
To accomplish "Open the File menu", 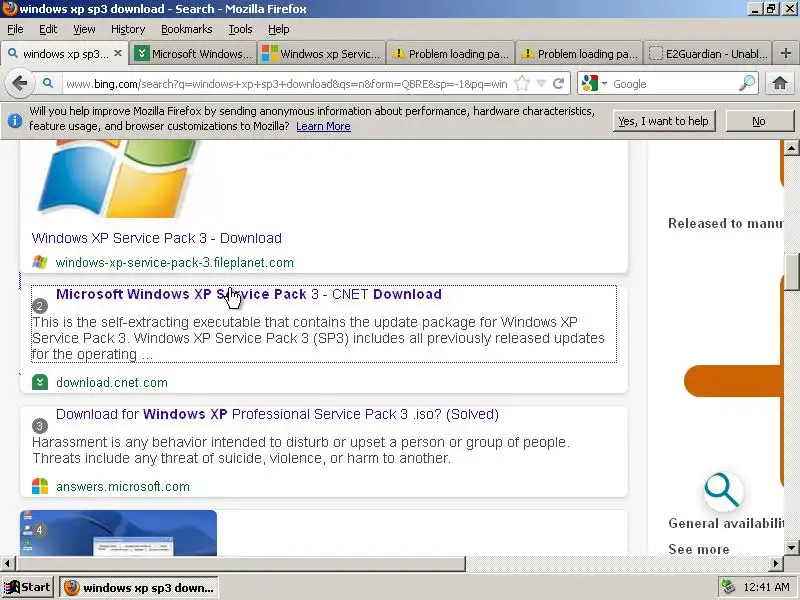I will point(15,30).
